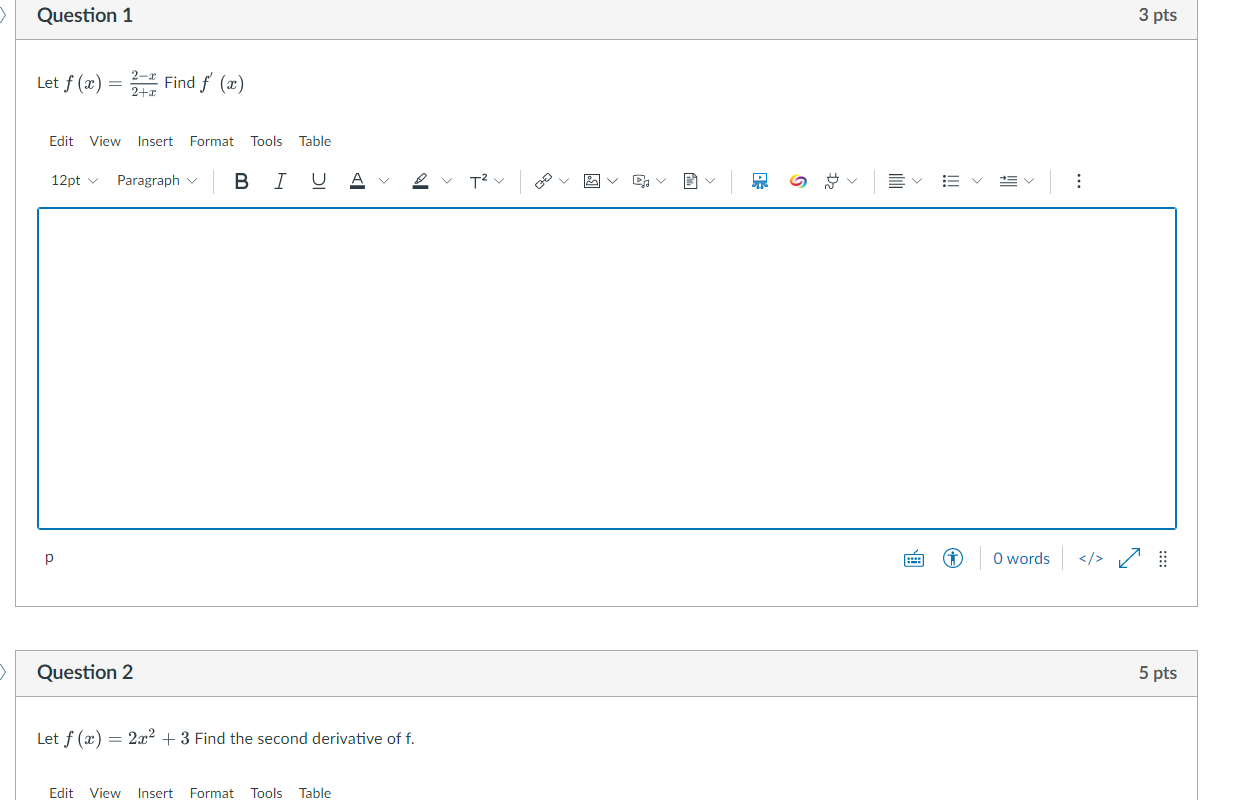
Task: Open the HTML code editor
Action: pos(1089,558)
